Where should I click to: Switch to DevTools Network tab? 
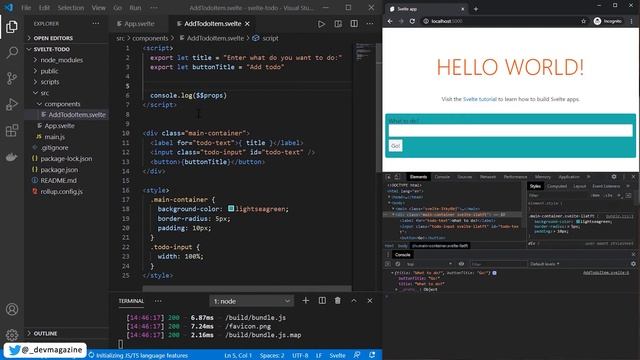(x=488, y=177)
